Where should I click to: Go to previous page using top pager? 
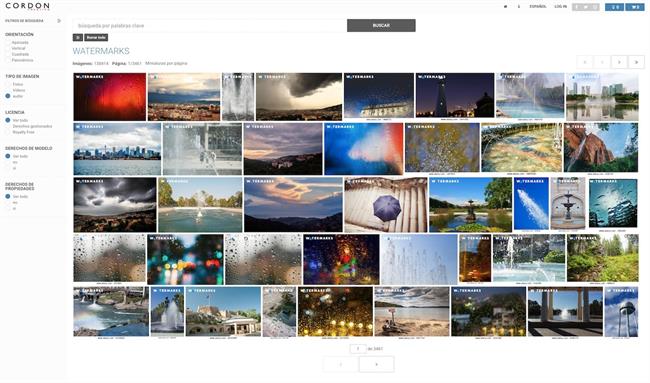602,62
